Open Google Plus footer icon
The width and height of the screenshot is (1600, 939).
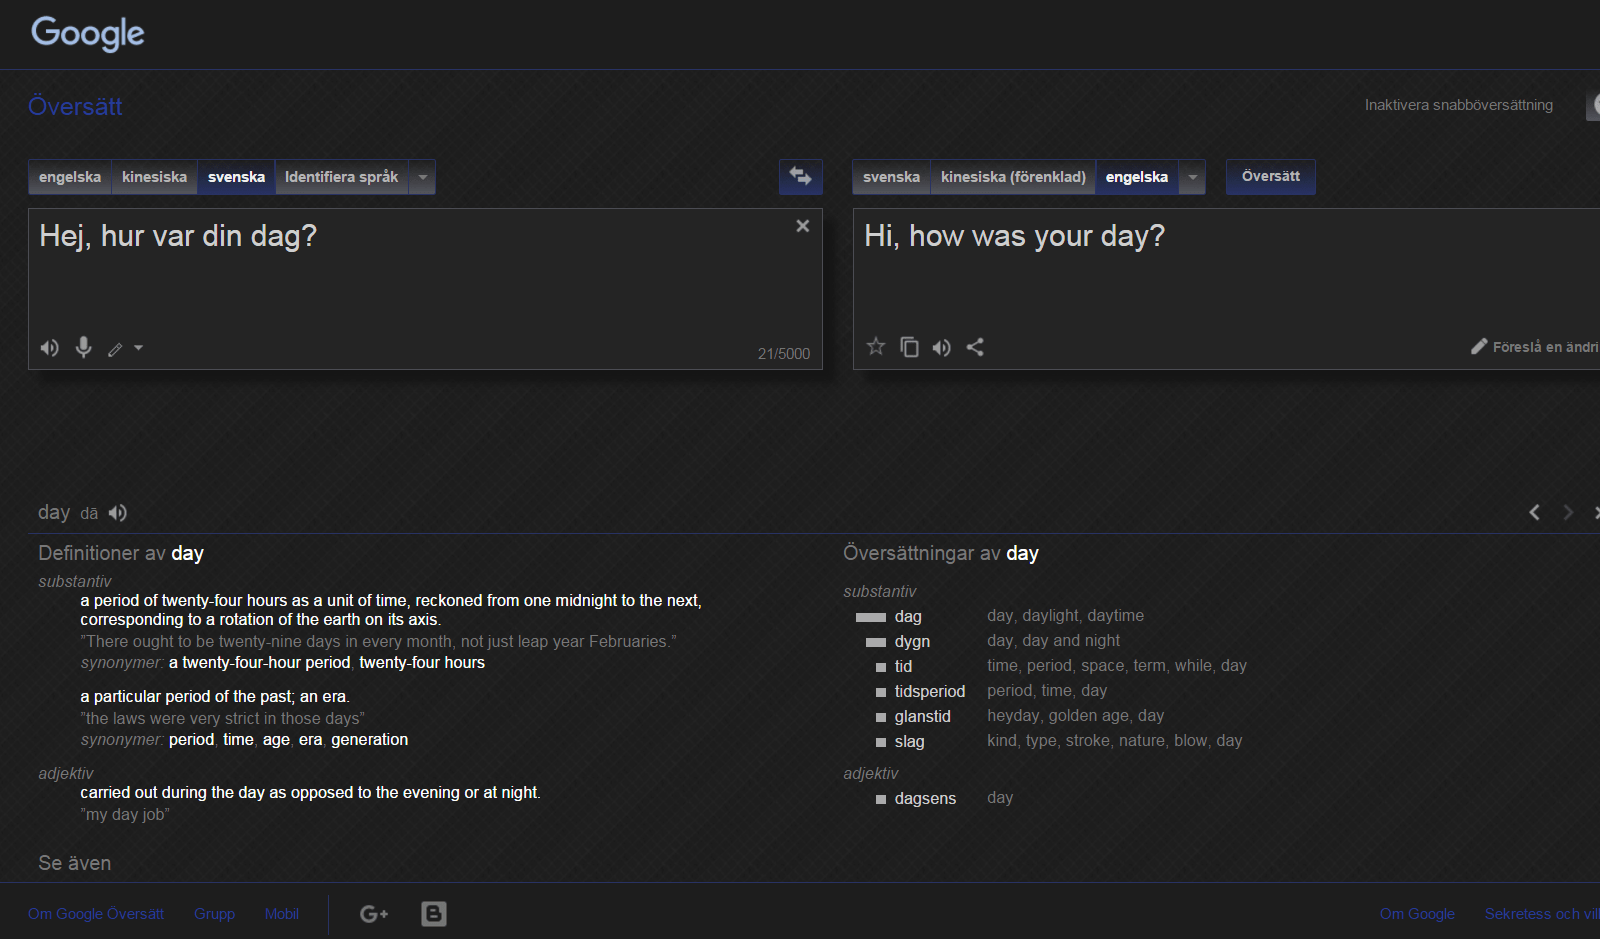[374, 913]
